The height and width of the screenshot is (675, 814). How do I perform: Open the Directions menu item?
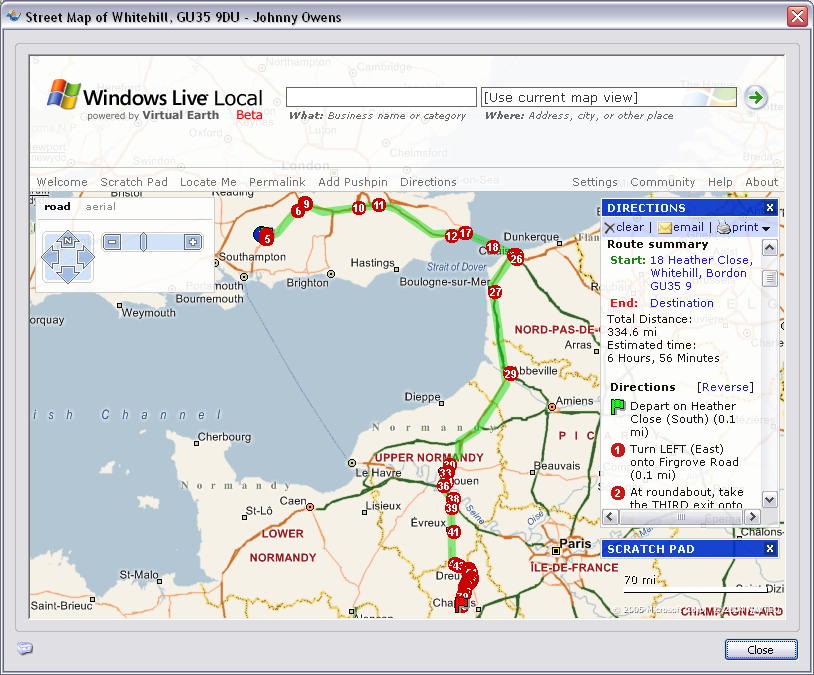coord(428,182)
